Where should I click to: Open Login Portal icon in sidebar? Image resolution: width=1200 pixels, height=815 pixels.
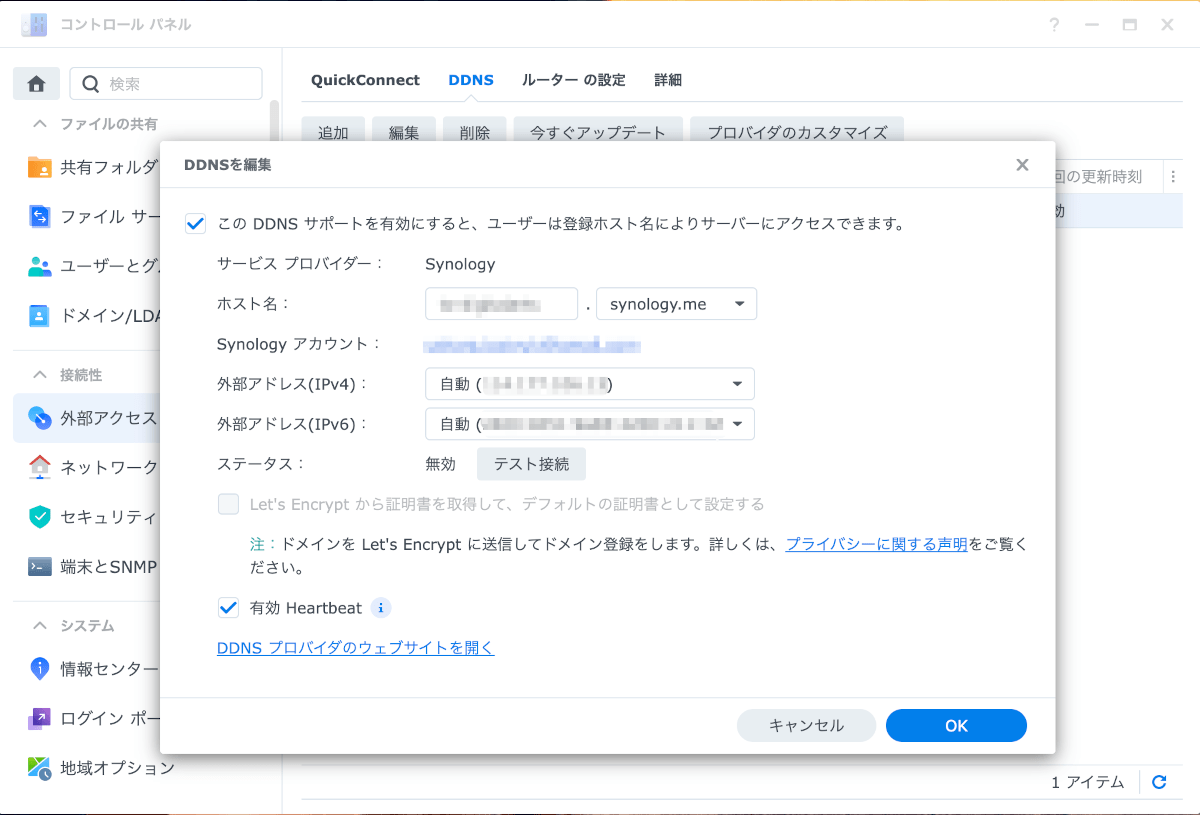point(39,718)
